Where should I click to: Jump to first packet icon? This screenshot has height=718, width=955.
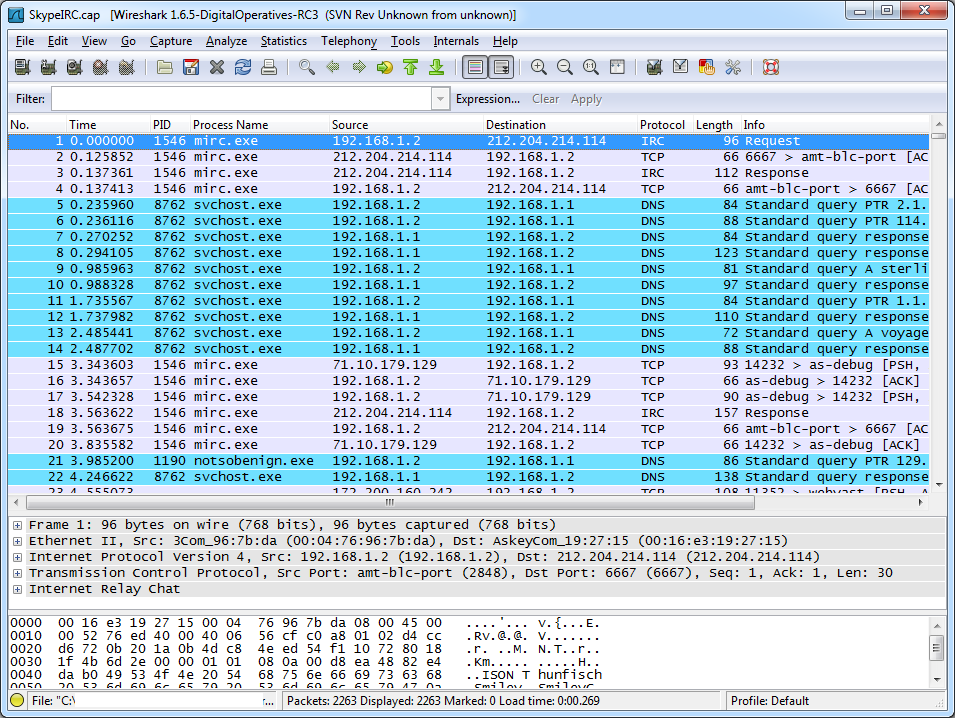(x=411, y=67)
